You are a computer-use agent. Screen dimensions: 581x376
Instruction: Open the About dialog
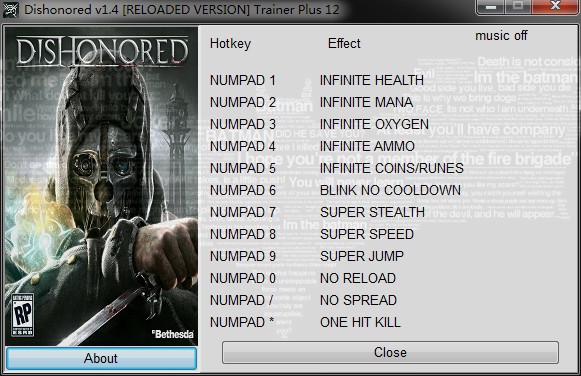[101, 358]
